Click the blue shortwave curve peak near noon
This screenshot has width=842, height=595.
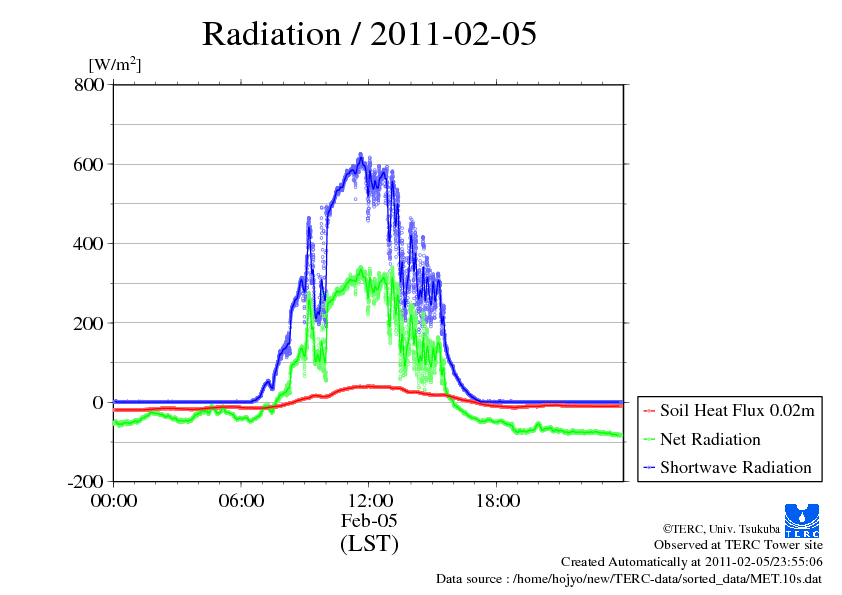[360, 155]
